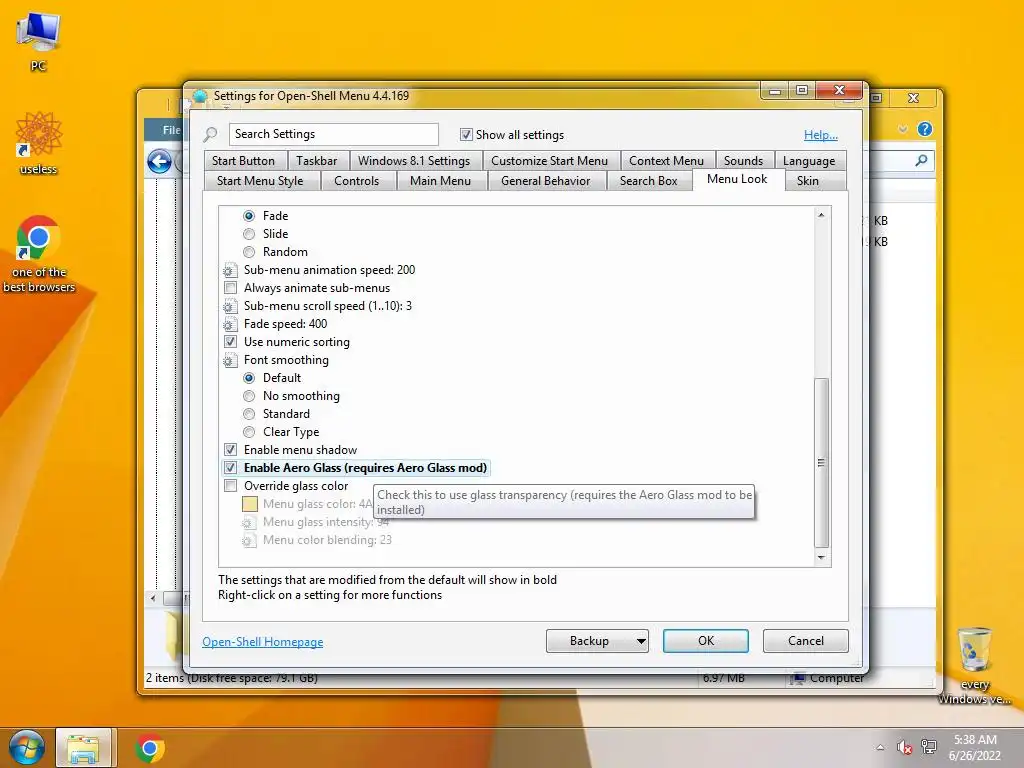Open the Windows 8.1 Settings tab
Viewport: 1024px width, 768px height.
[x=414, y=161]
